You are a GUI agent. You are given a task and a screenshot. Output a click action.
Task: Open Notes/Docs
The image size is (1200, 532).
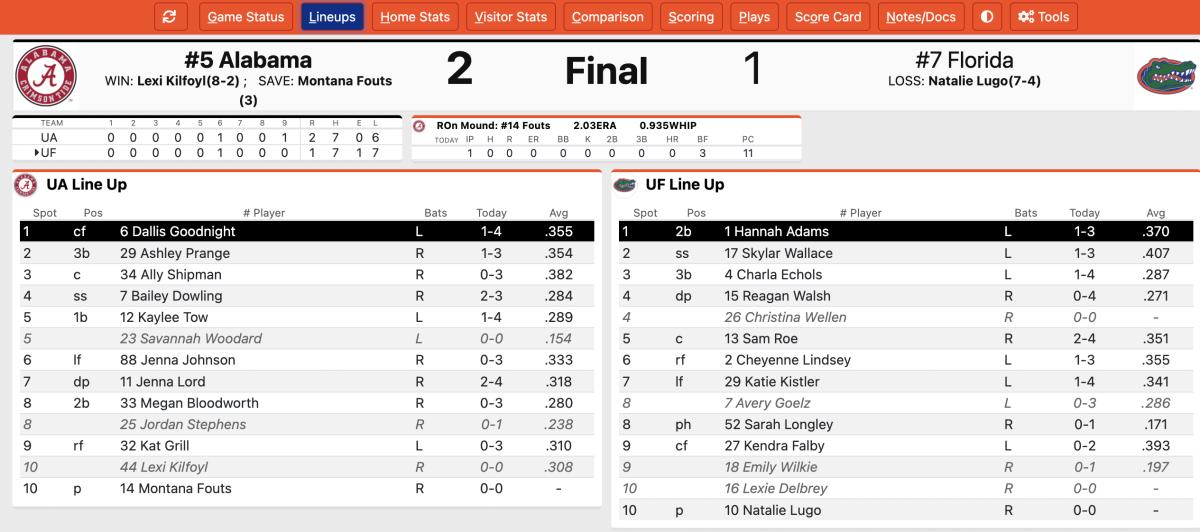[921, 17]
